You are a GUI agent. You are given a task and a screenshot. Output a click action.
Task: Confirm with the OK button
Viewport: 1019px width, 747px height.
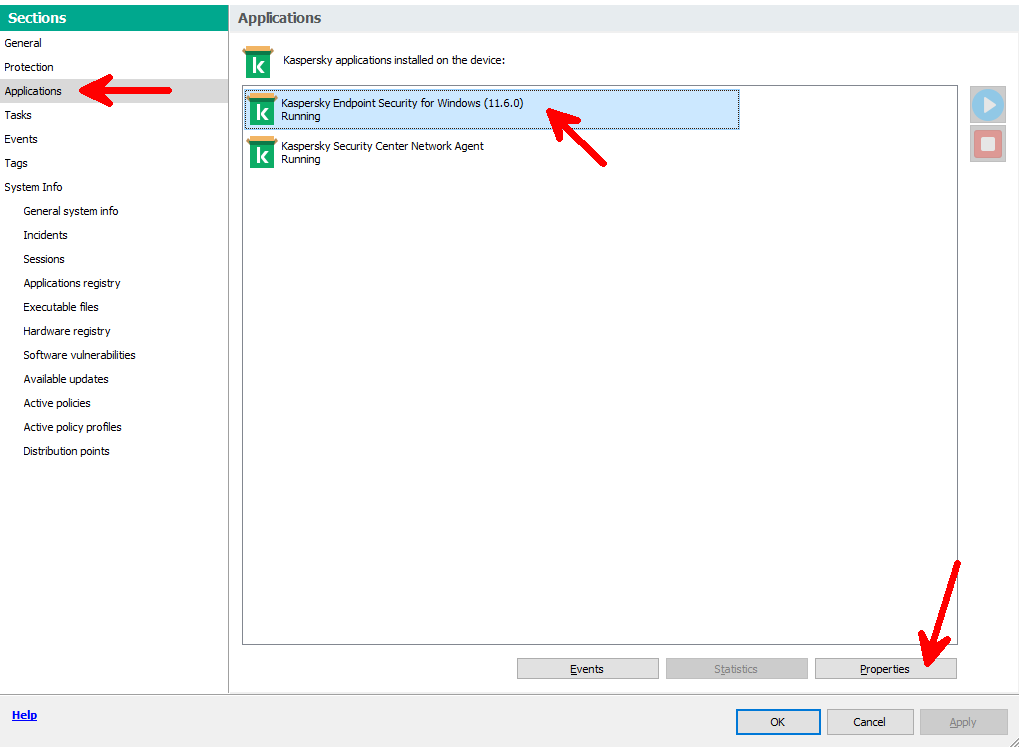point(778,722)
